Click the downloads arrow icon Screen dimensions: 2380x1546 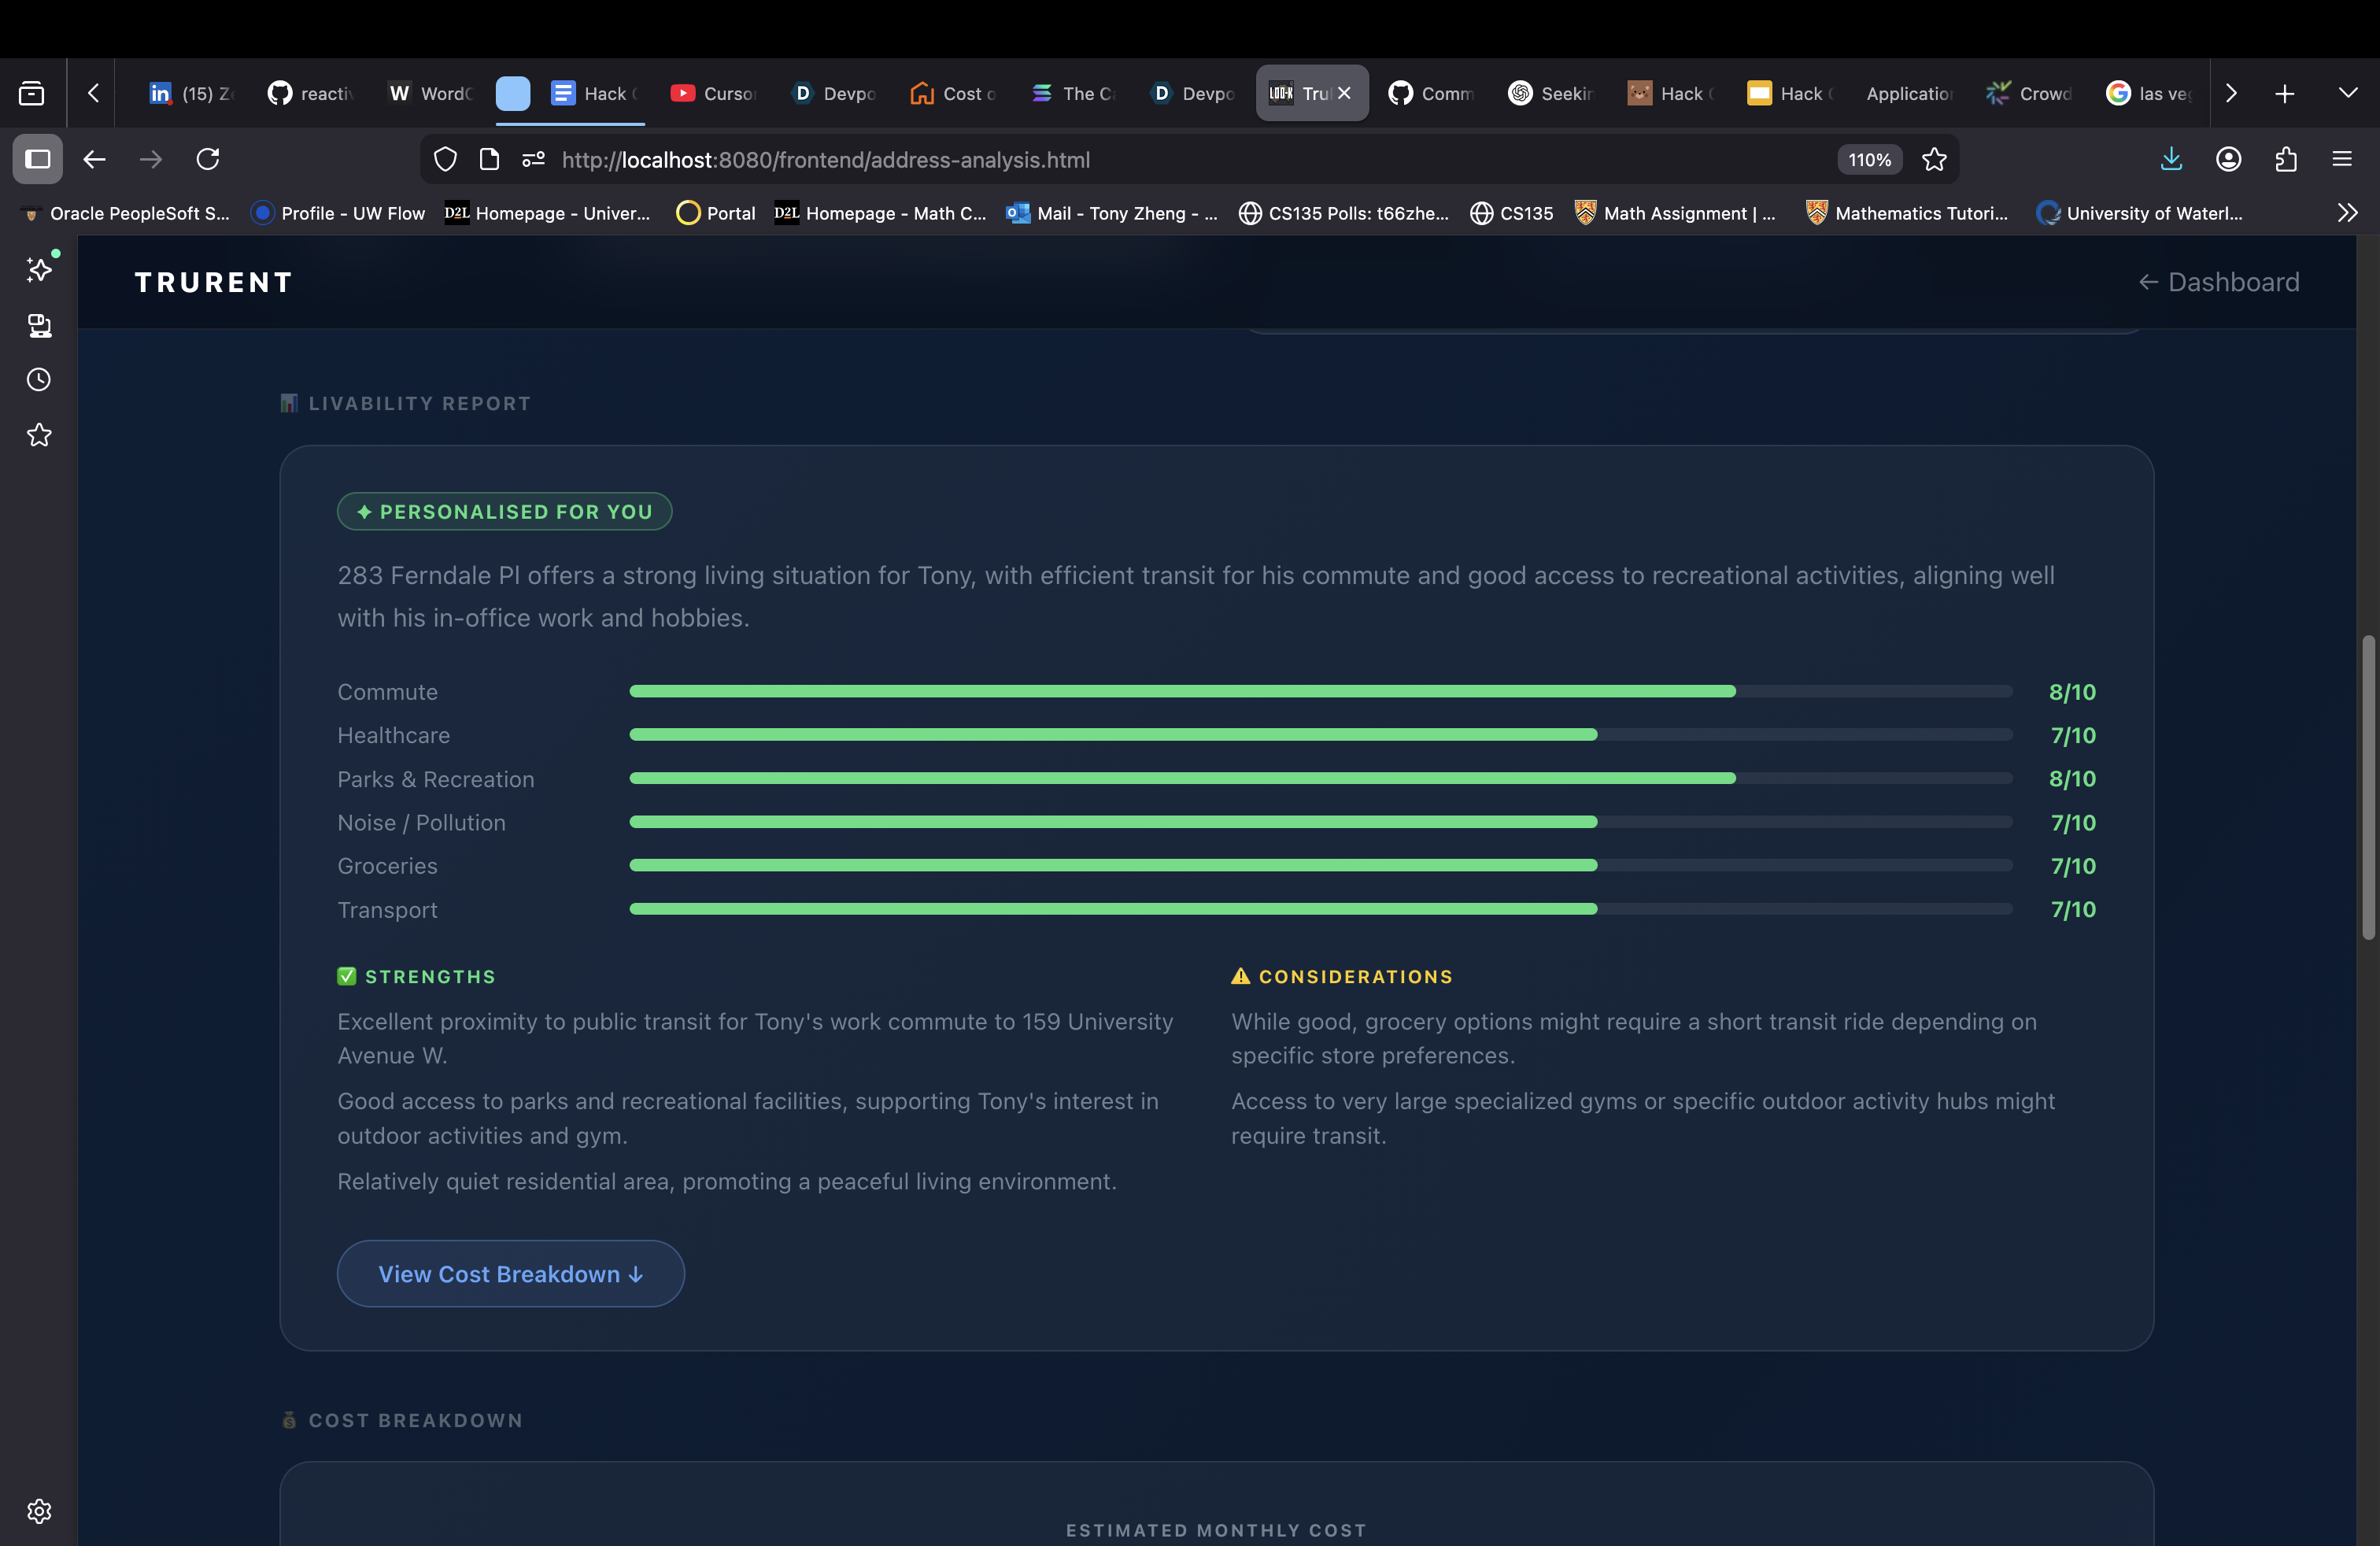click(2171, 159)
